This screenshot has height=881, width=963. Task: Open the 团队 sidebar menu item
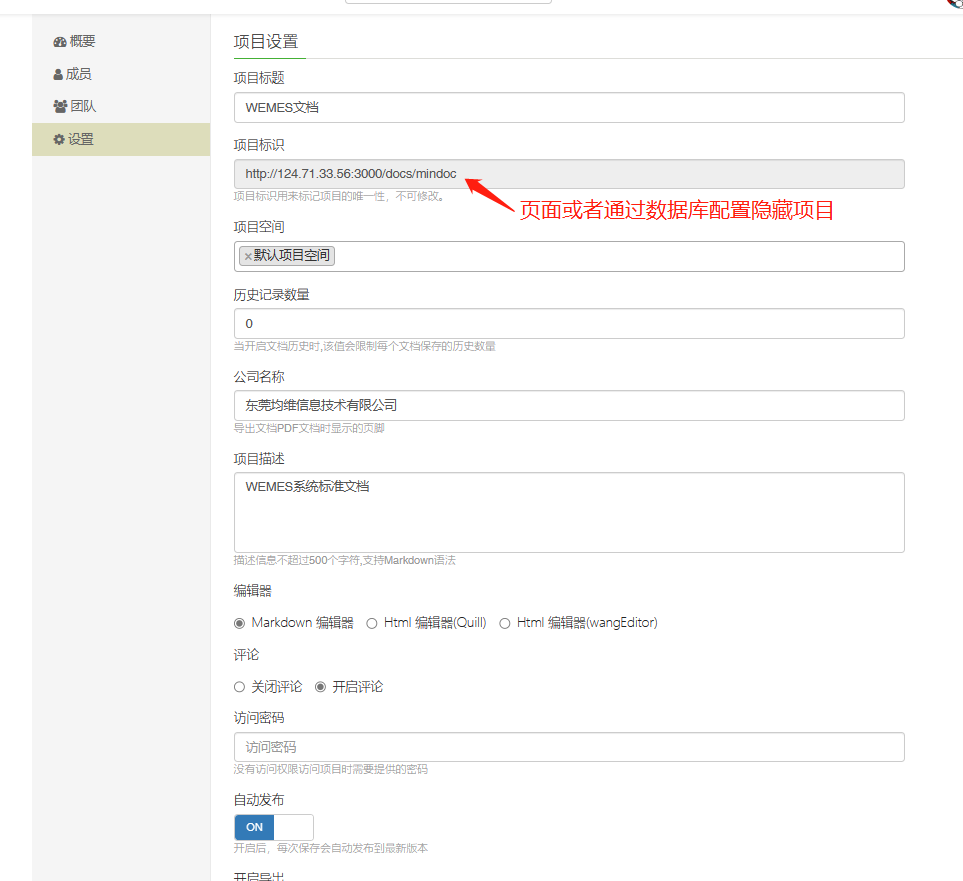83,106
